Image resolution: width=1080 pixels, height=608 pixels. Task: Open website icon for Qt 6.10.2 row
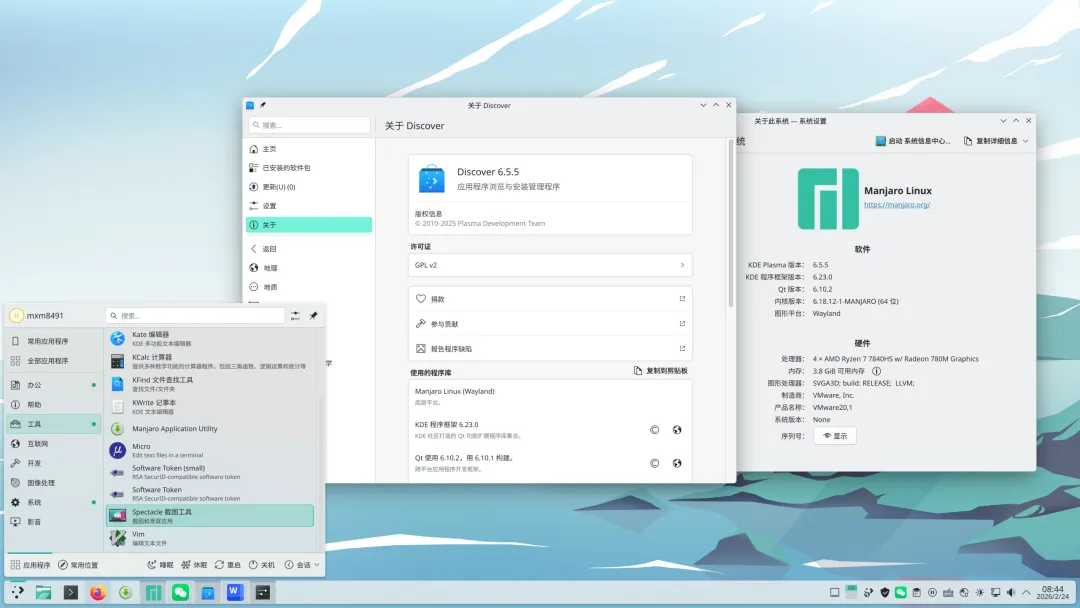click(x=677, y=463)
